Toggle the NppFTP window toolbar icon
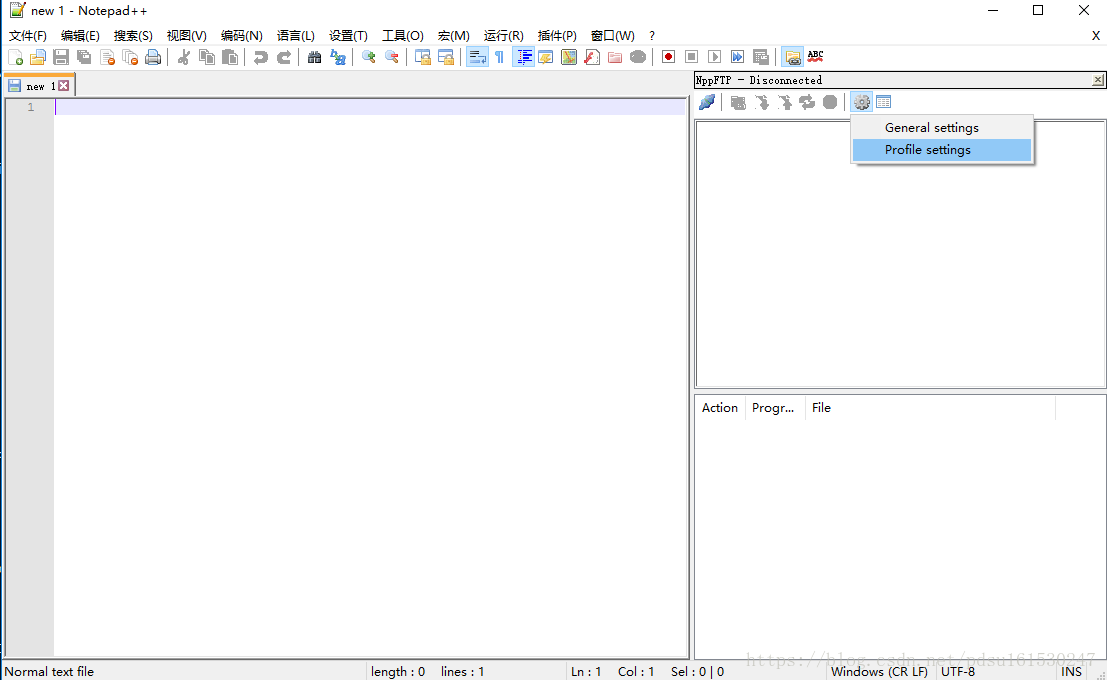The width and height of the screenshot is (1107, 680). (793, 57)
